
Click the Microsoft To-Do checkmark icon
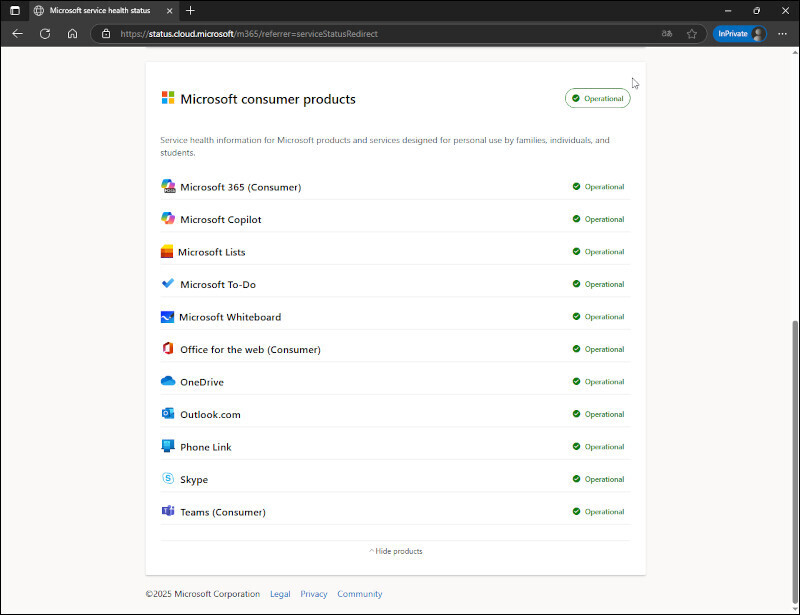[x=168, y=283]
